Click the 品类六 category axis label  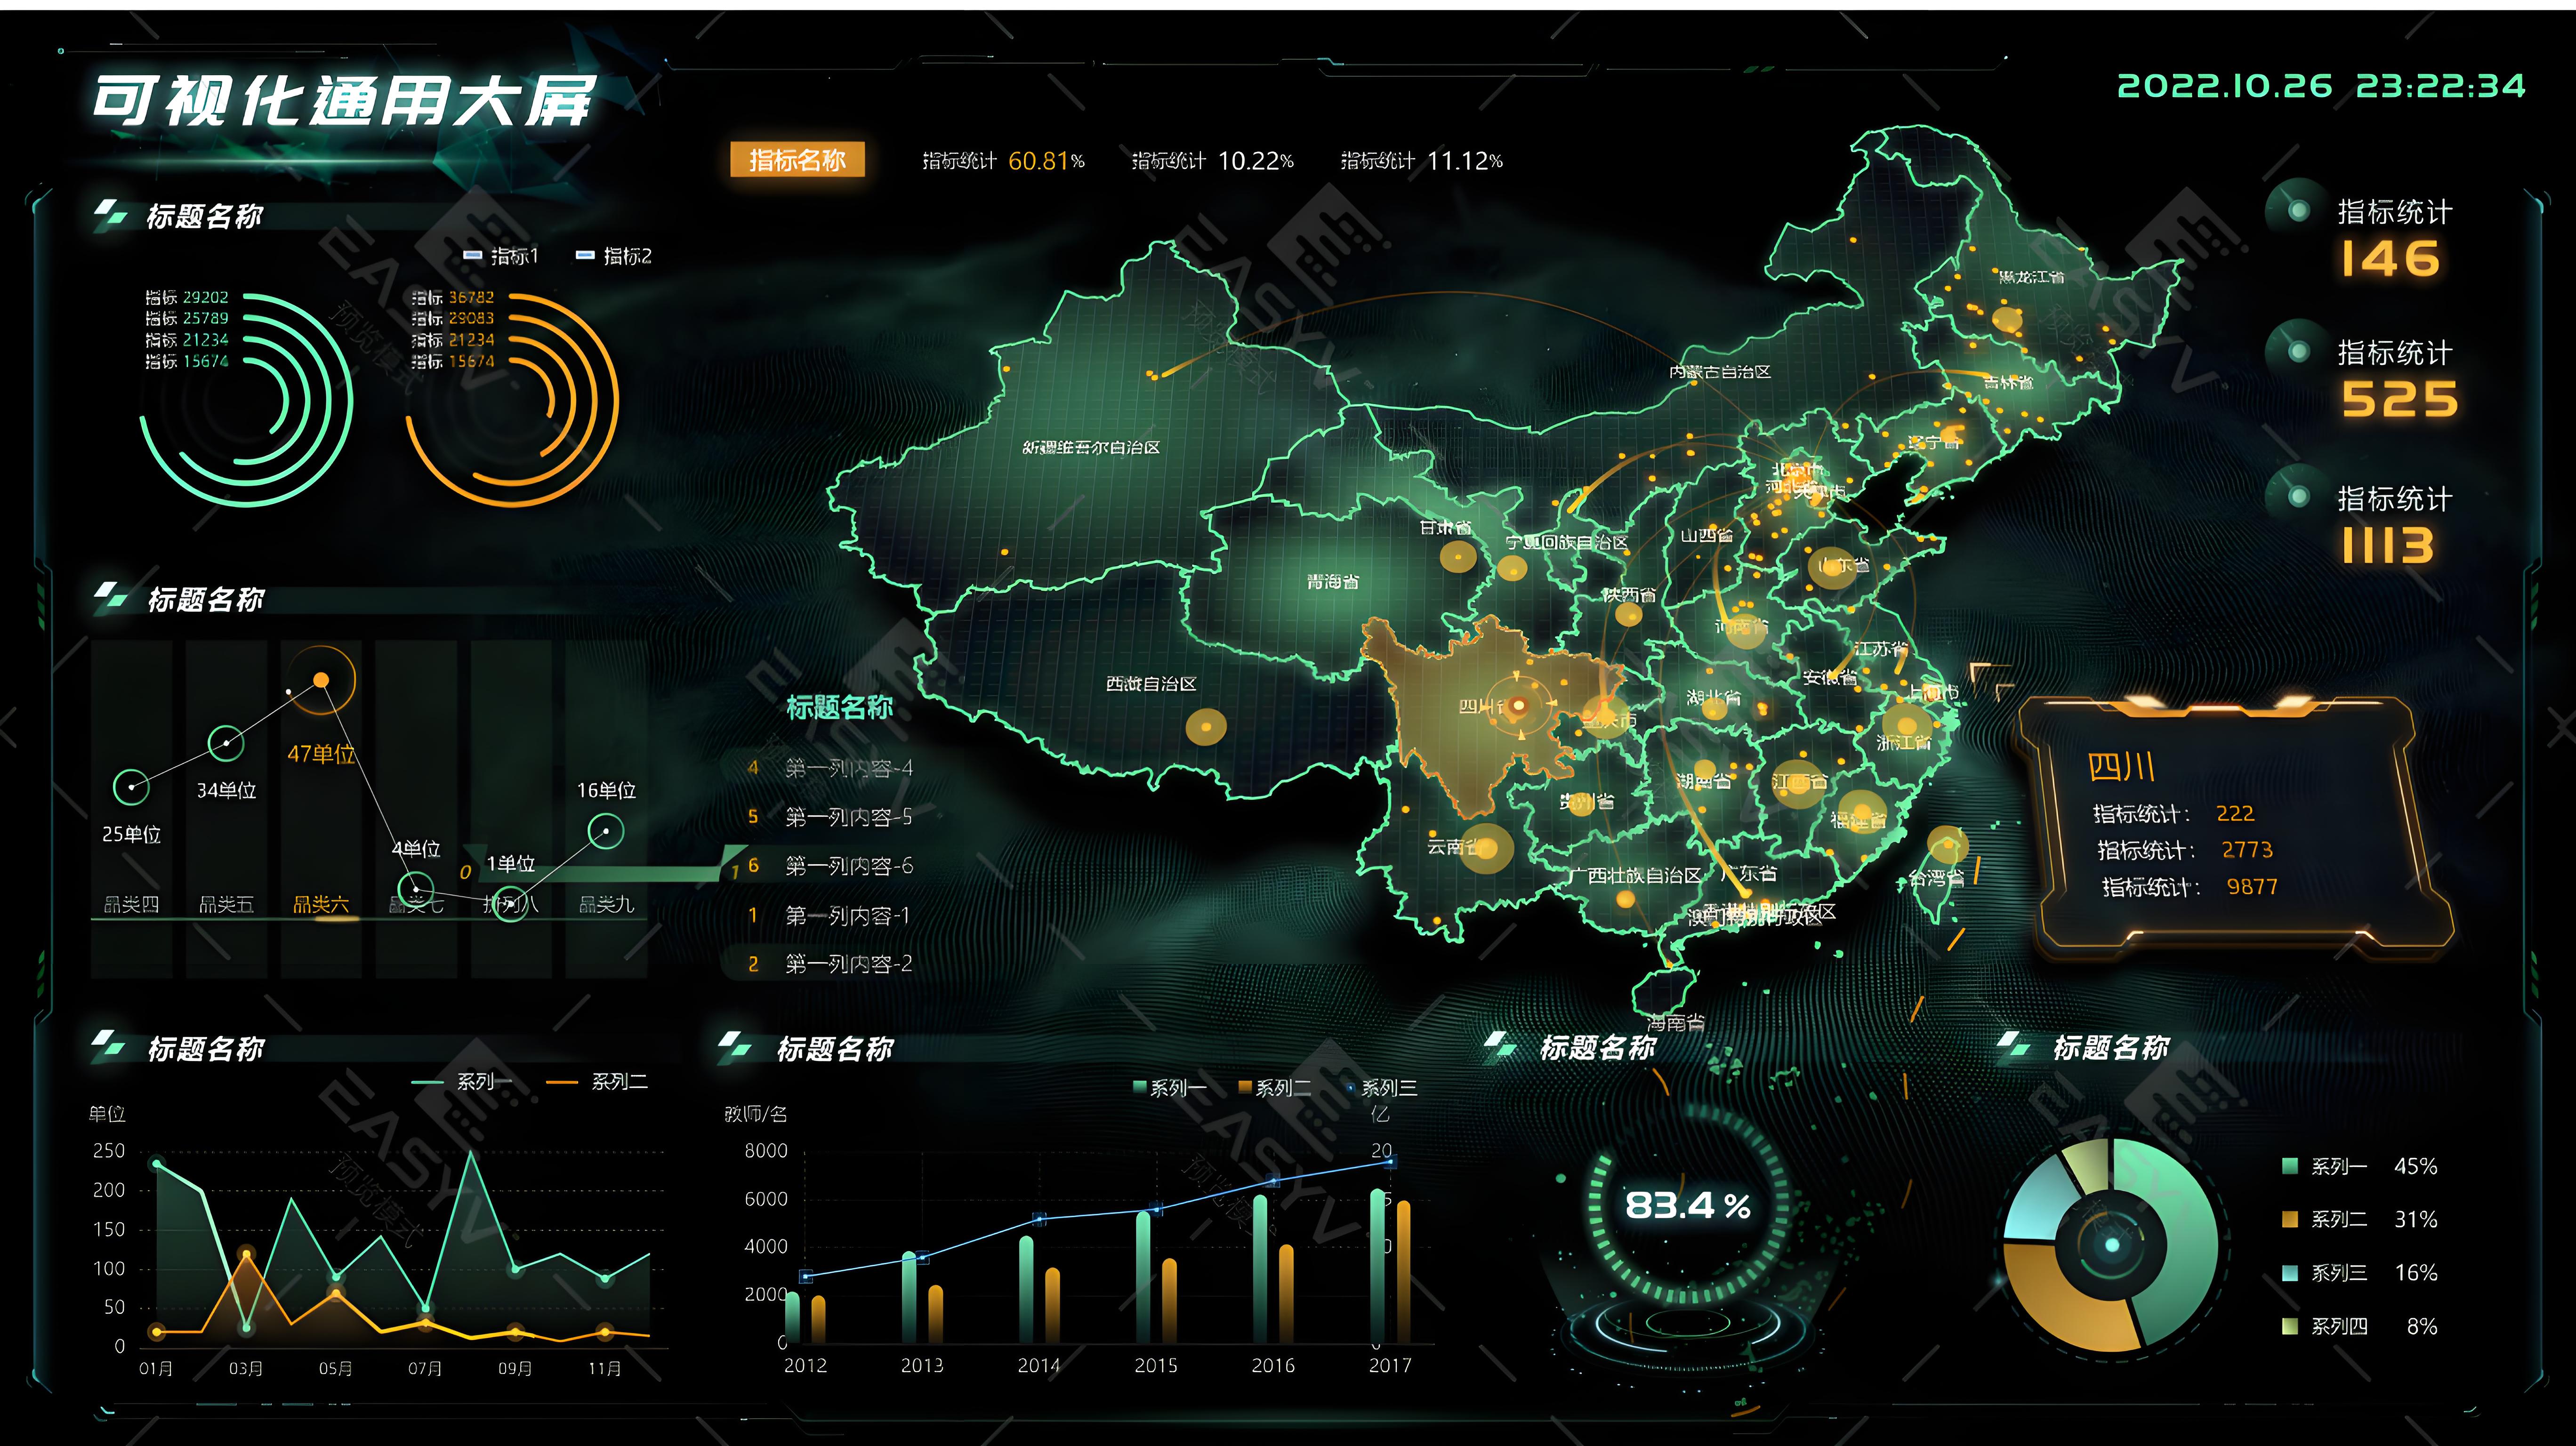click(321, 905)
